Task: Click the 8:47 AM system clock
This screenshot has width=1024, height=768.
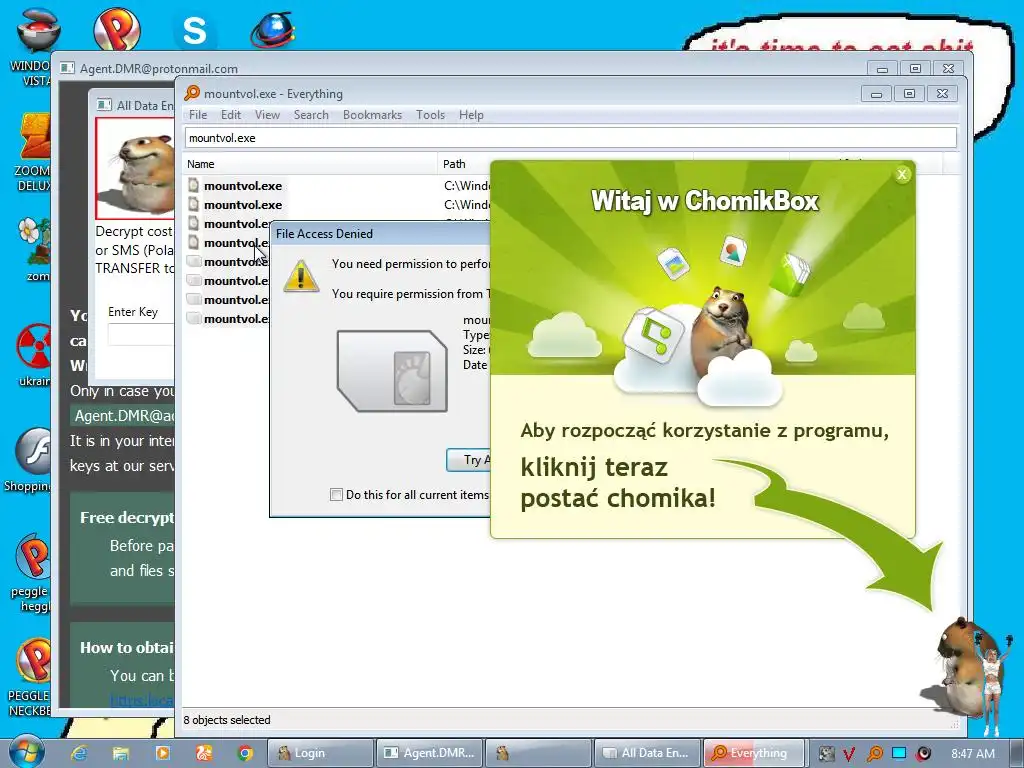Action: [x=973, y=754]
